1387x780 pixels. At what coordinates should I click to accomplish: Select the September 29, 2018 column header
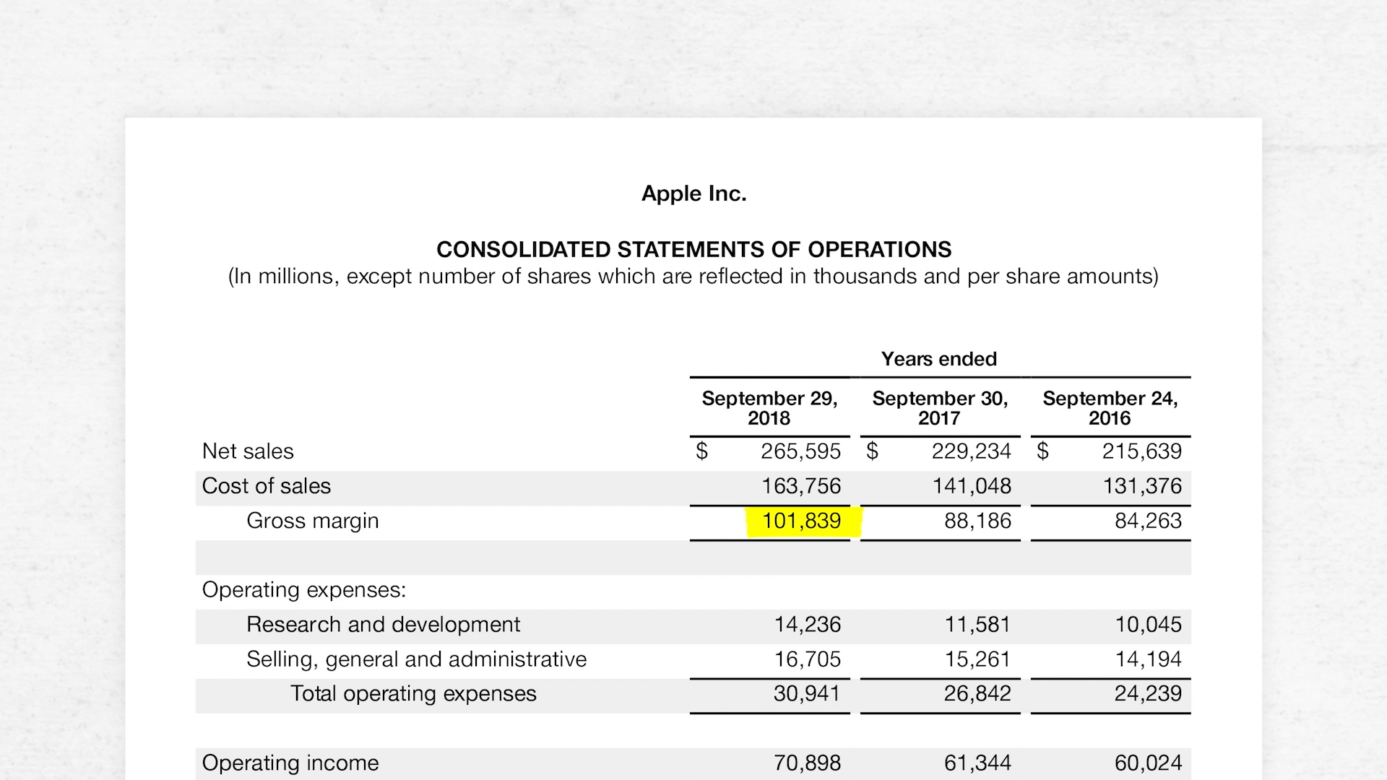point(769,408)
